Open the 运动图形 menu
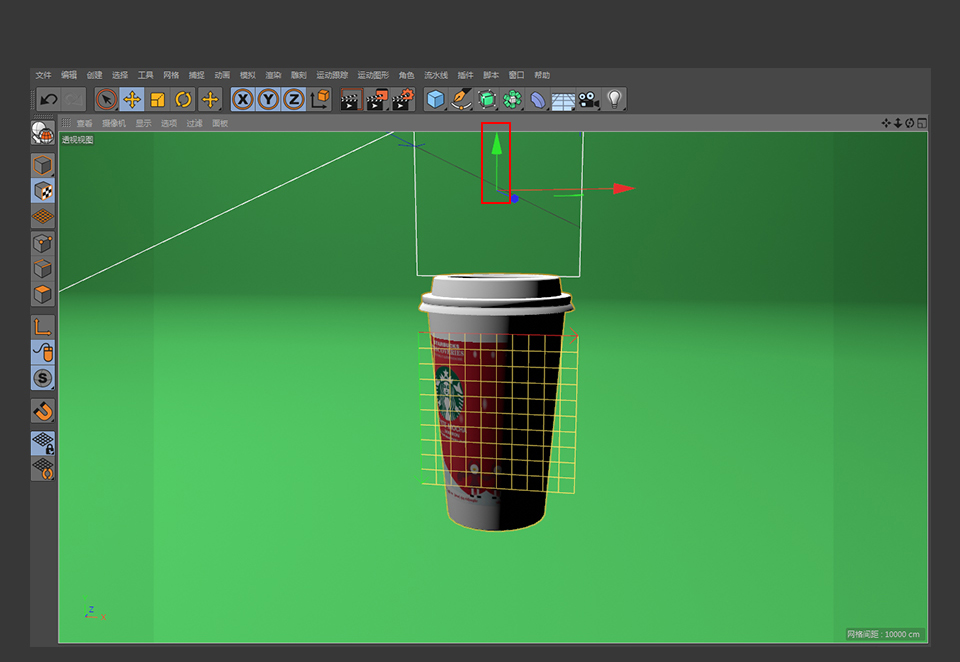 point(373,75)
